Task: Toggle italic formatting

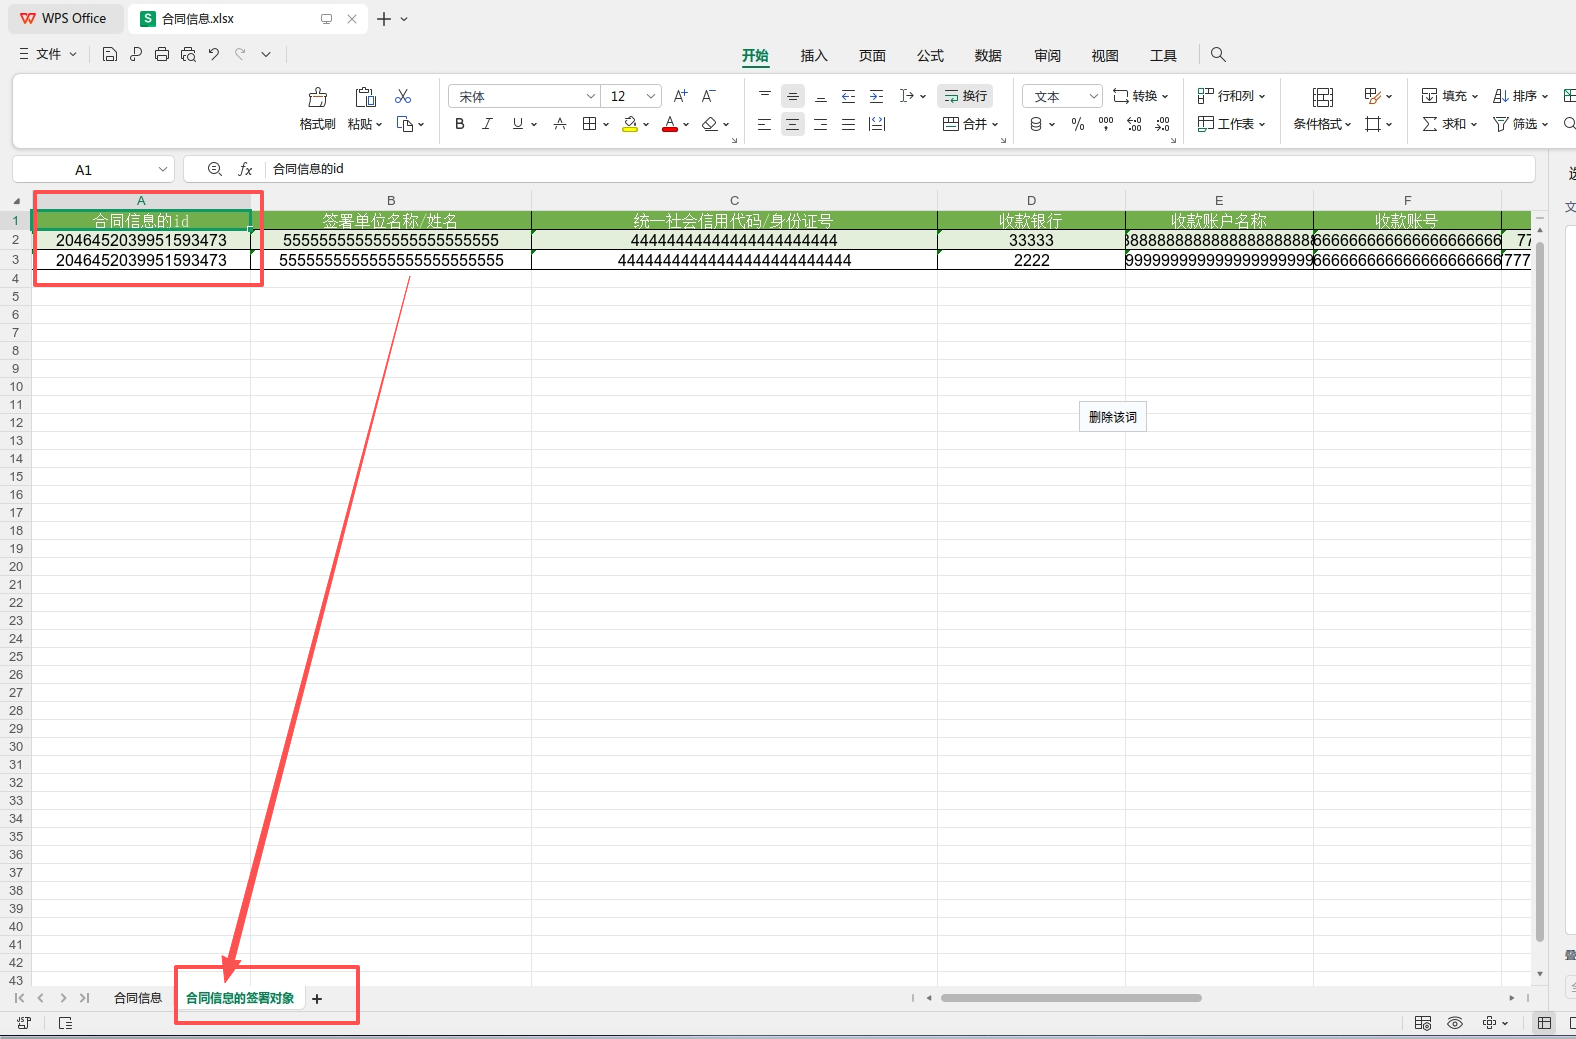Action: (x=487, y=124)
